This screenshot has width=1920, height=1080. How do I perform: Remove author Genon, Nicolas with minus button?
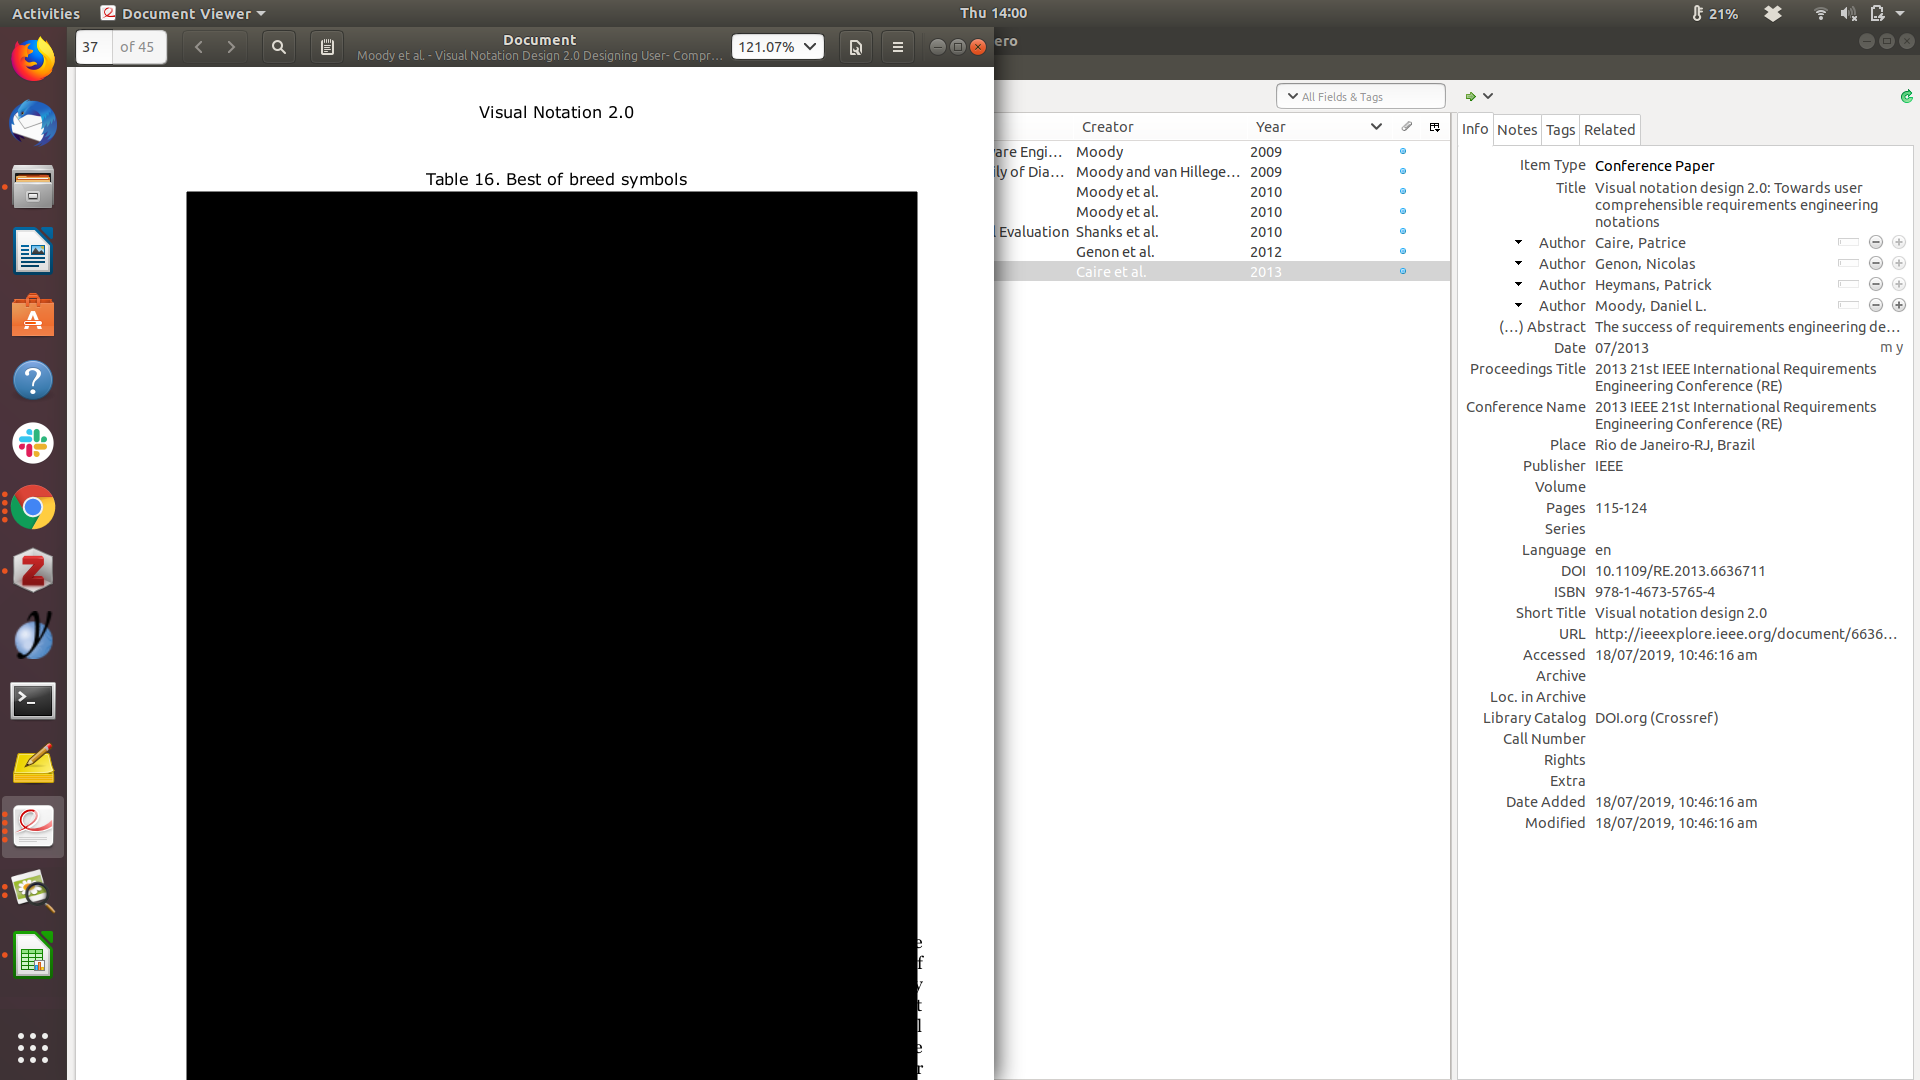(1876, 264)
